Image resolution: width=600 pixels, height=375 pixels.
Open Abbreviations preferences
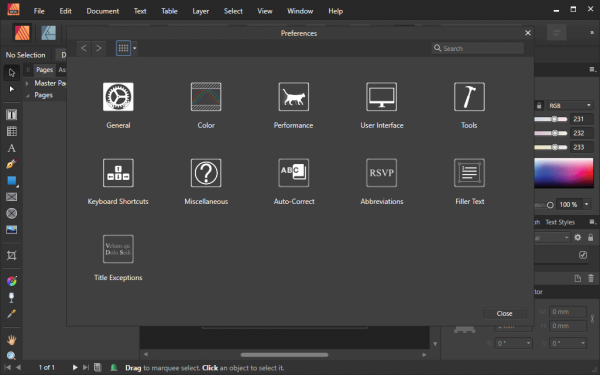pyautogui.click(x=382, y=173)
